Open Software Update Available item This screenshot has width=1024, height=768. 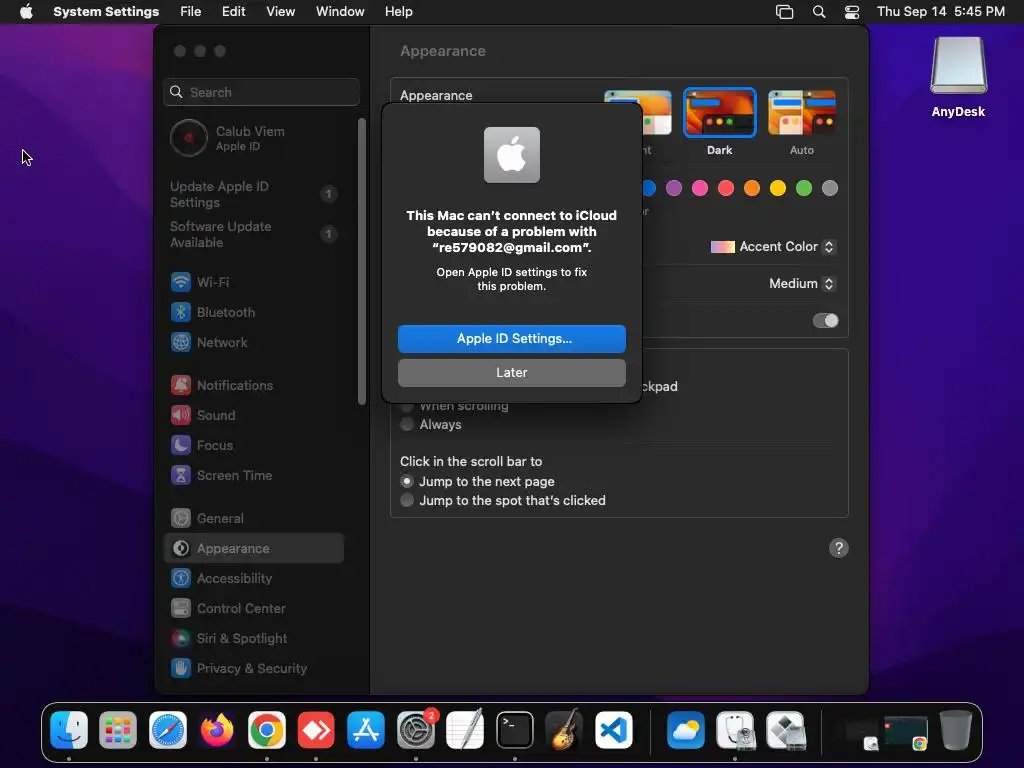tap(253, 234)
